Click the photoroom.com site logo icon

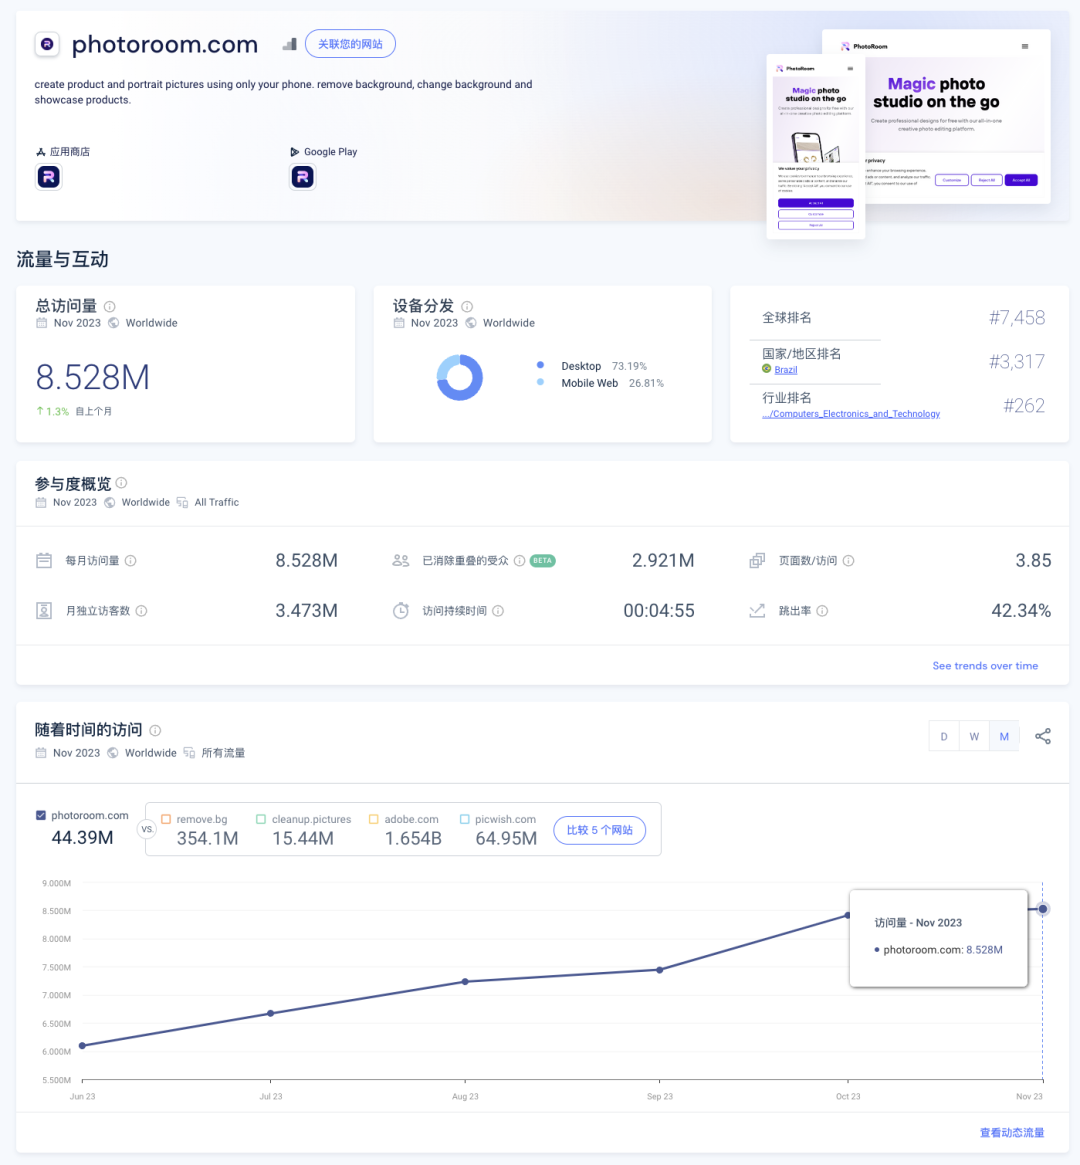coord(47,45)
